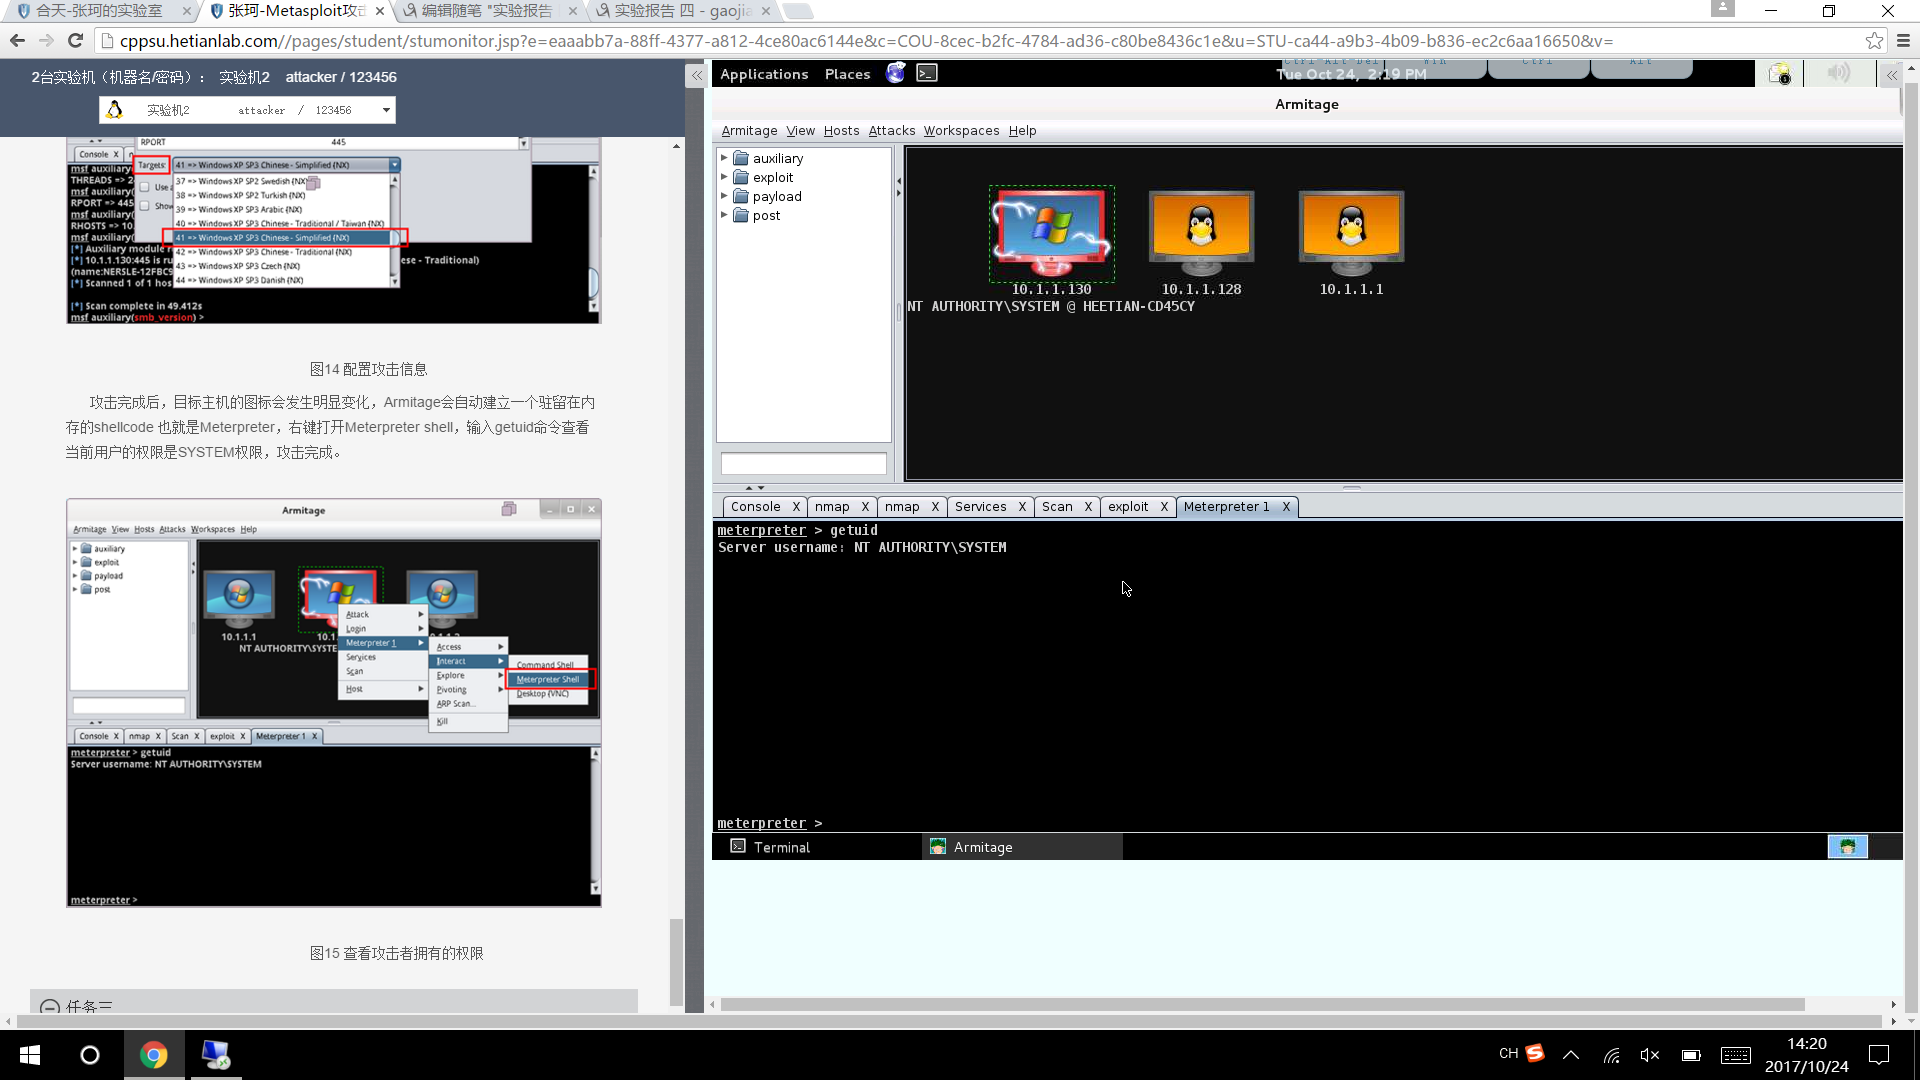Select the Linux host icon 10.1.1.1
The width and height of the screenshot is (1920, 1080).
[1351, 234]
